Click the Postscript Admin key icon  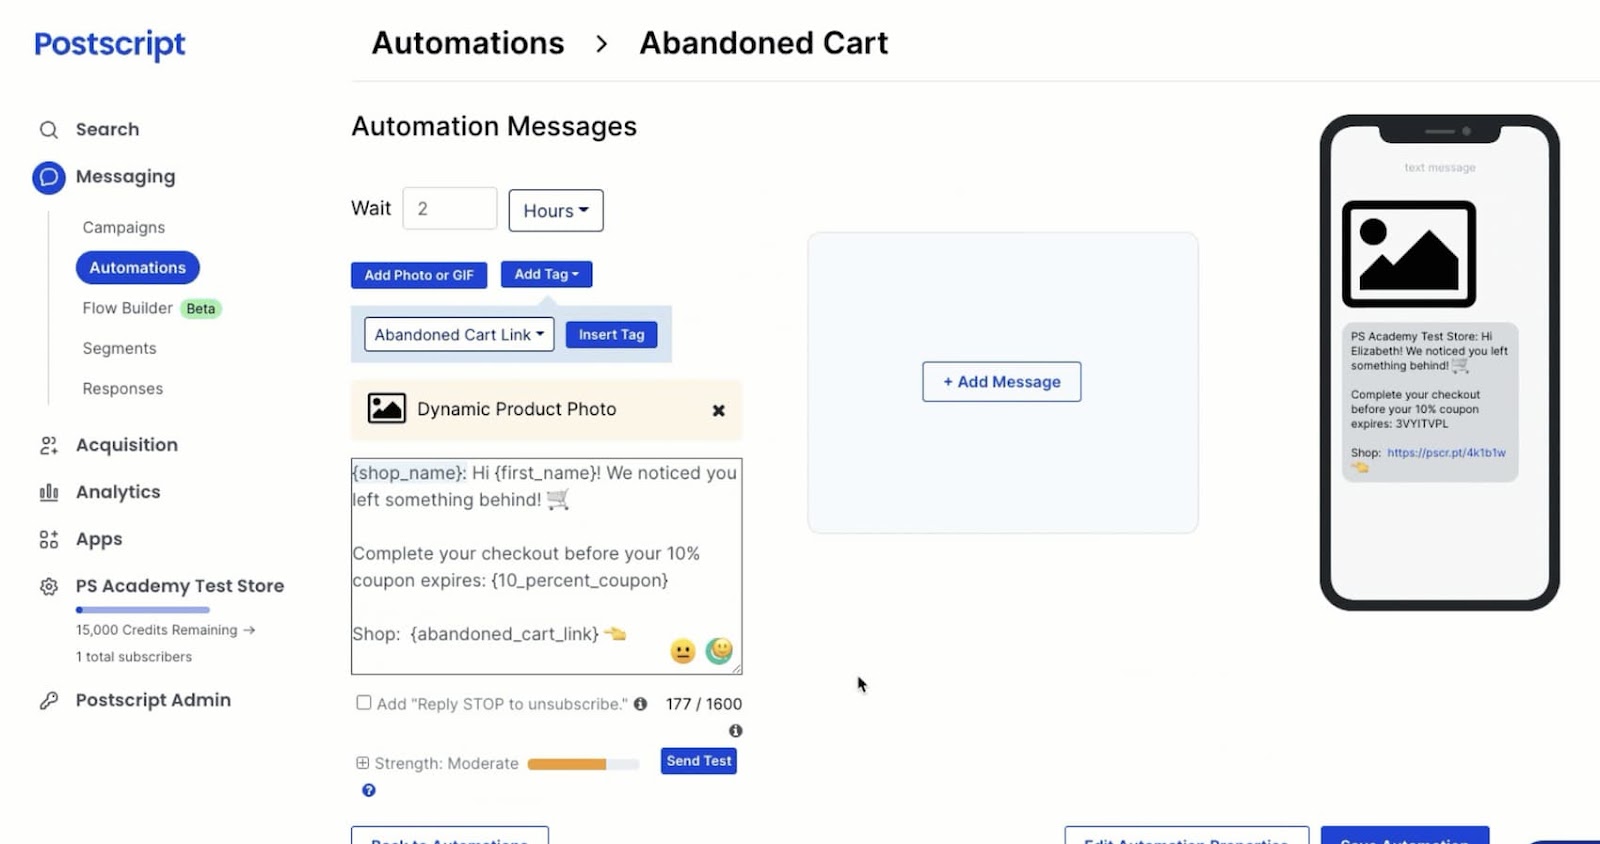coord(48,701)
